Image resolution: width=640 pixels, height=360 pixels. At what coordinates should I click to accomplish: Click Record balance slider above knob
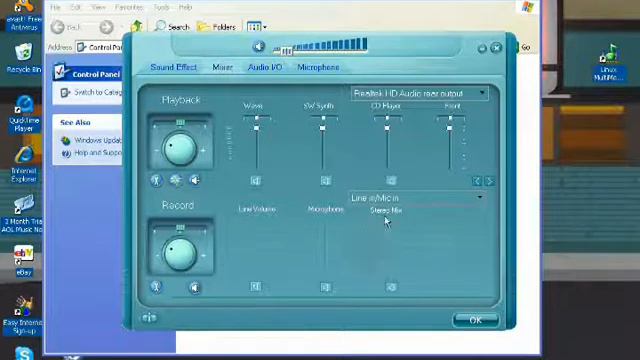(180, 227)
